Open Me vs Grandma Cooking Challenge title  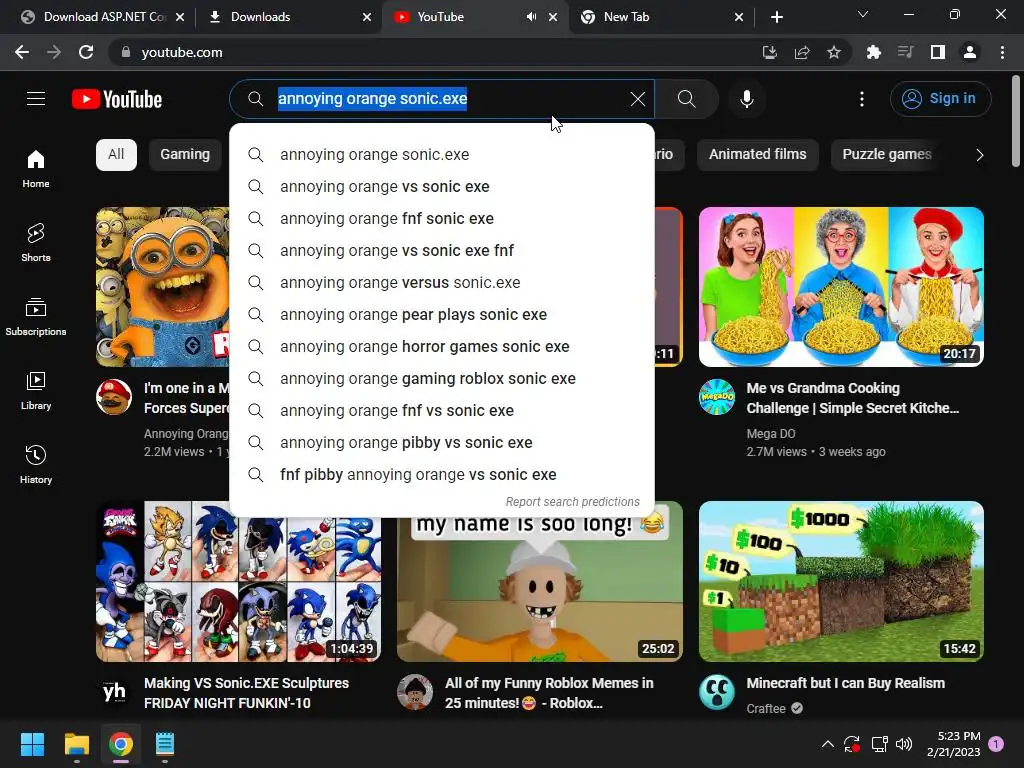tap(852, 398)
